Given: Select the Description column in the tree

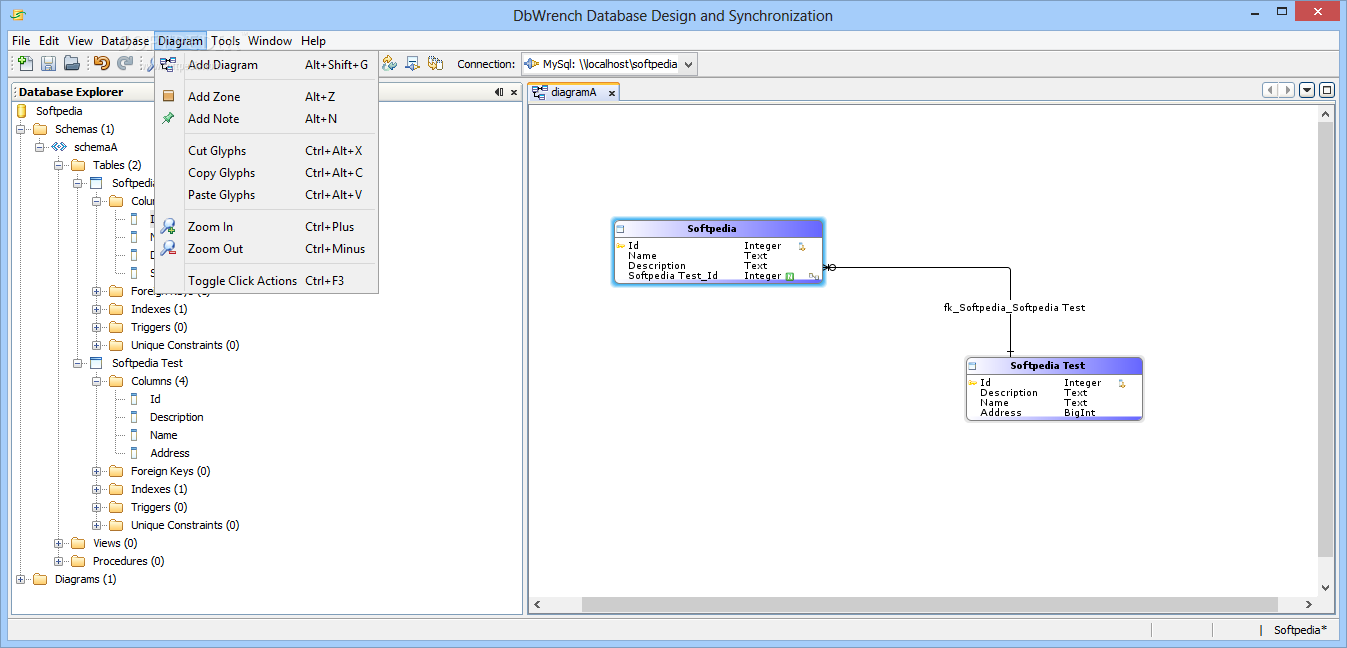Looking at the screenshot, I should point(176,417).
